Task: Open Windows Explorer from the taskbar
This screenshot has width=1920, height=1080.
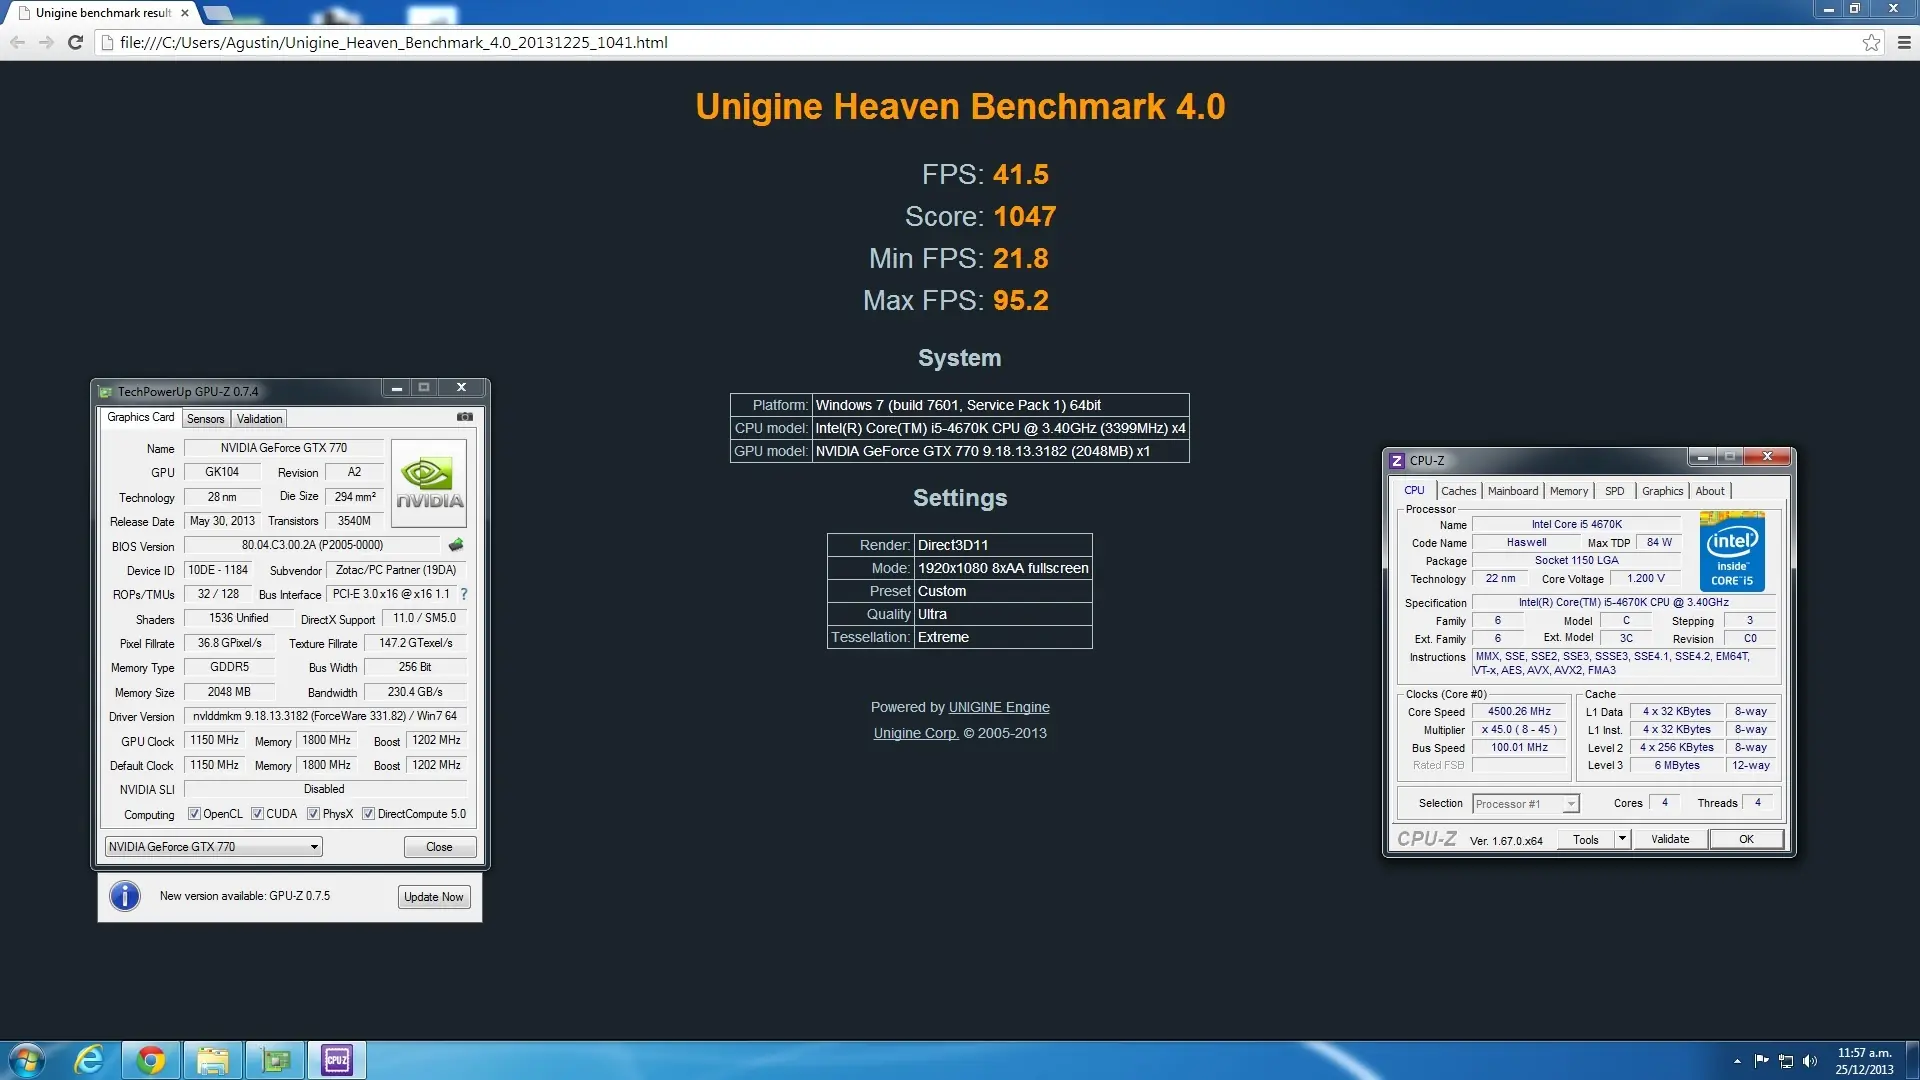Action: [x=213, y=1060]
